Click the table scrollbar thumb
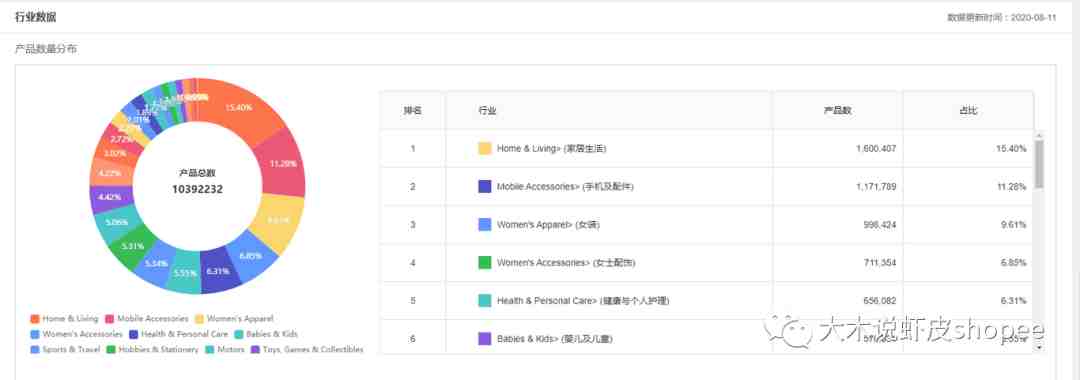The height and width of the screenshot is (380, 1080). (1039, 164)
